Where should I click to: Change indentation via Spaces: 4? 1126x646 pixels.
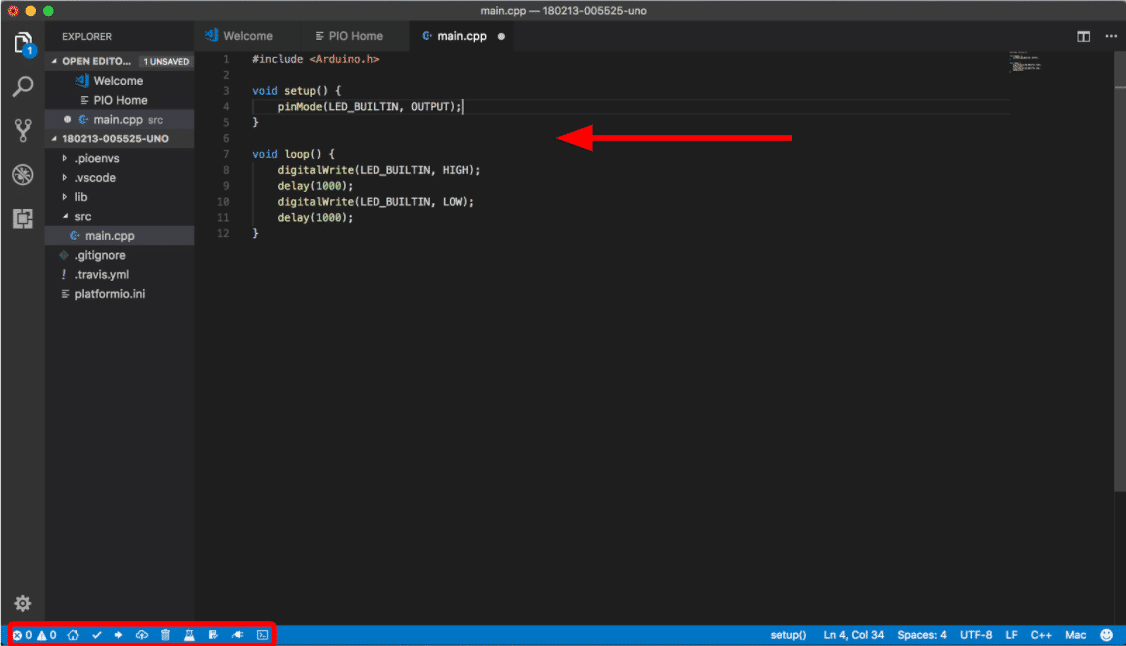[921, 635]
